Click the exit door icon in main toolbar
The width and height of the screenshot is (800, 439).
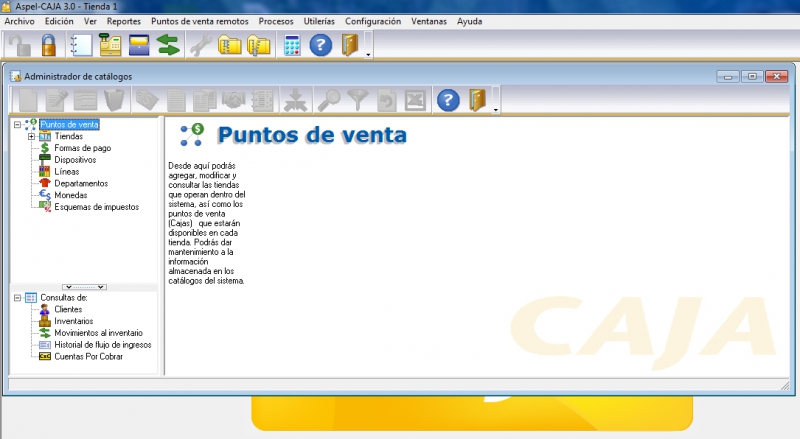(350, 45)
